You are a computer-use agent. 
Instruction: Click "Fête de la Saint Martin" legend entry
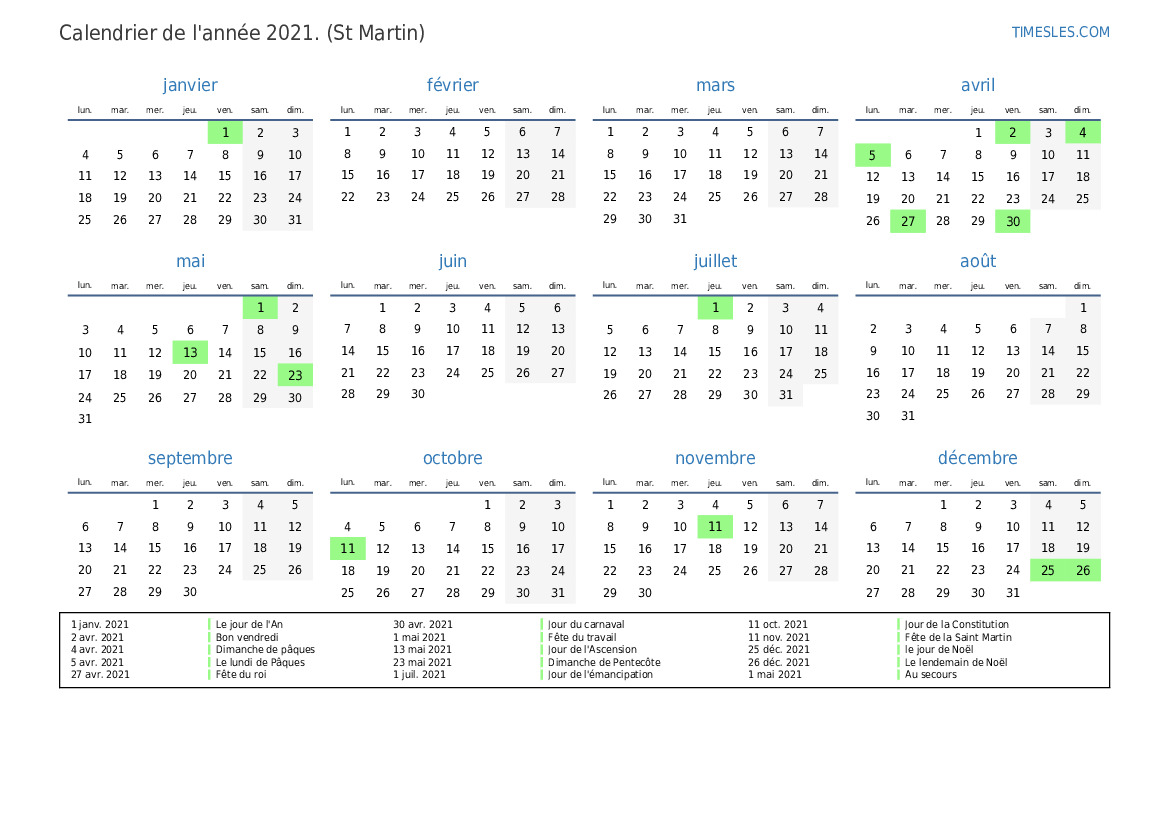tap(958, 637)
